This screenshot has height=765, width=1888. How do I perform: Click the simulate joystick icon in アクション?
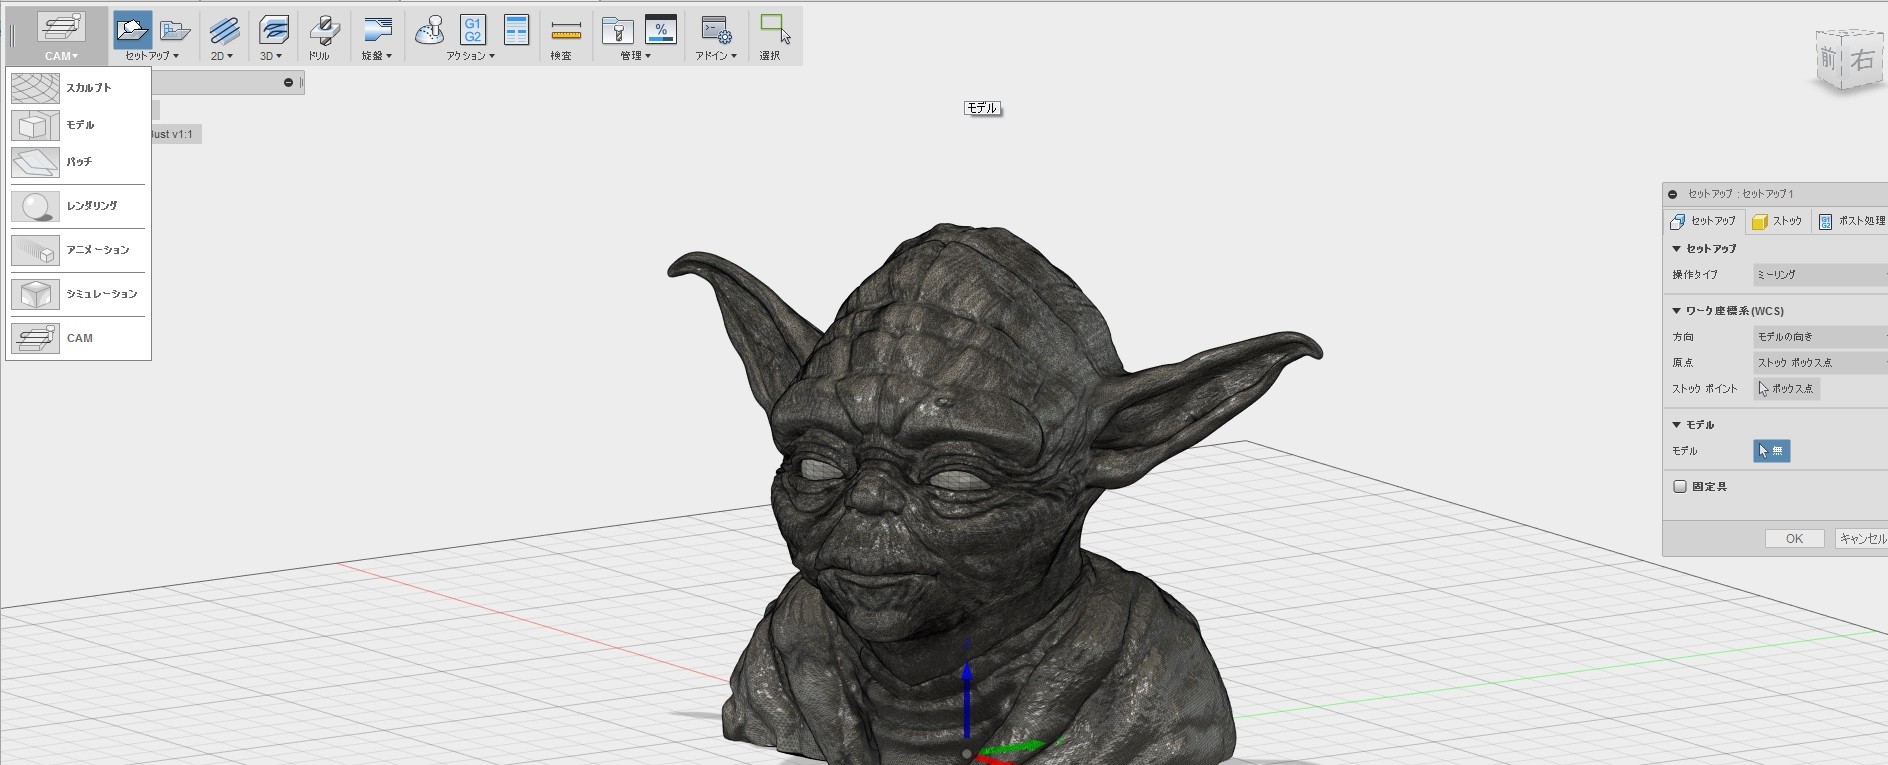430,30
